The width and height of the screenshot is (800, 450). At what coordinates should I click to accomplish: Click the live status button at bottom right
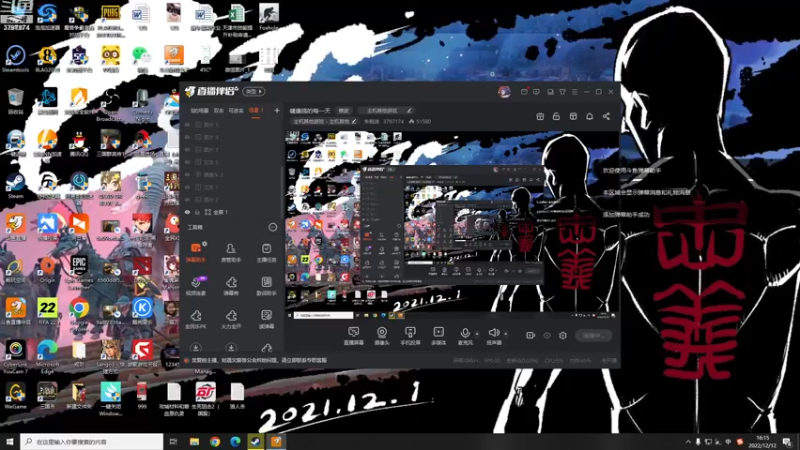click(593, 336)
